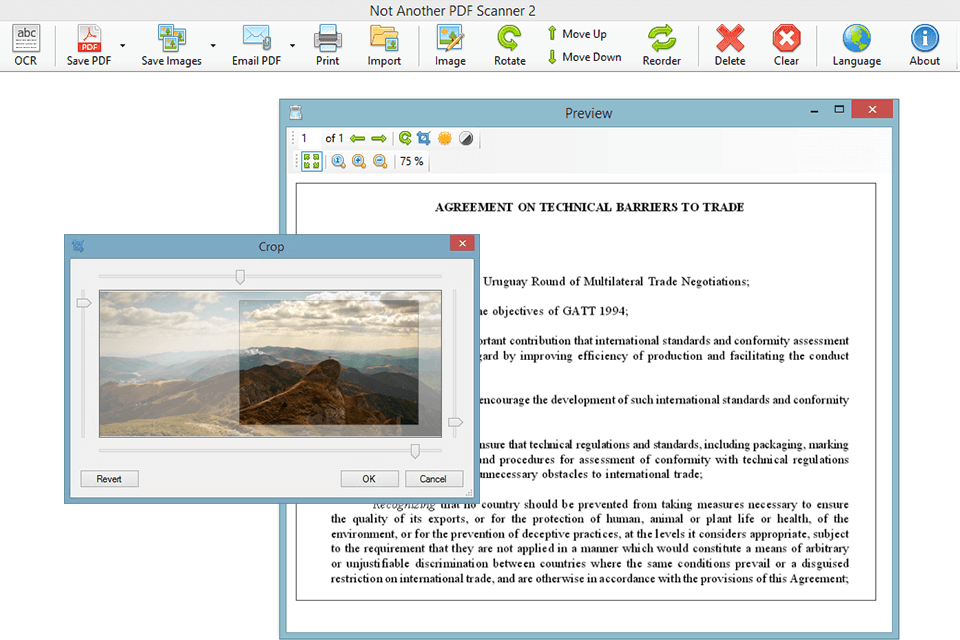This screenshot has height=640, width=960.
Task: Click the top crop slider handle
Action: 239,276
